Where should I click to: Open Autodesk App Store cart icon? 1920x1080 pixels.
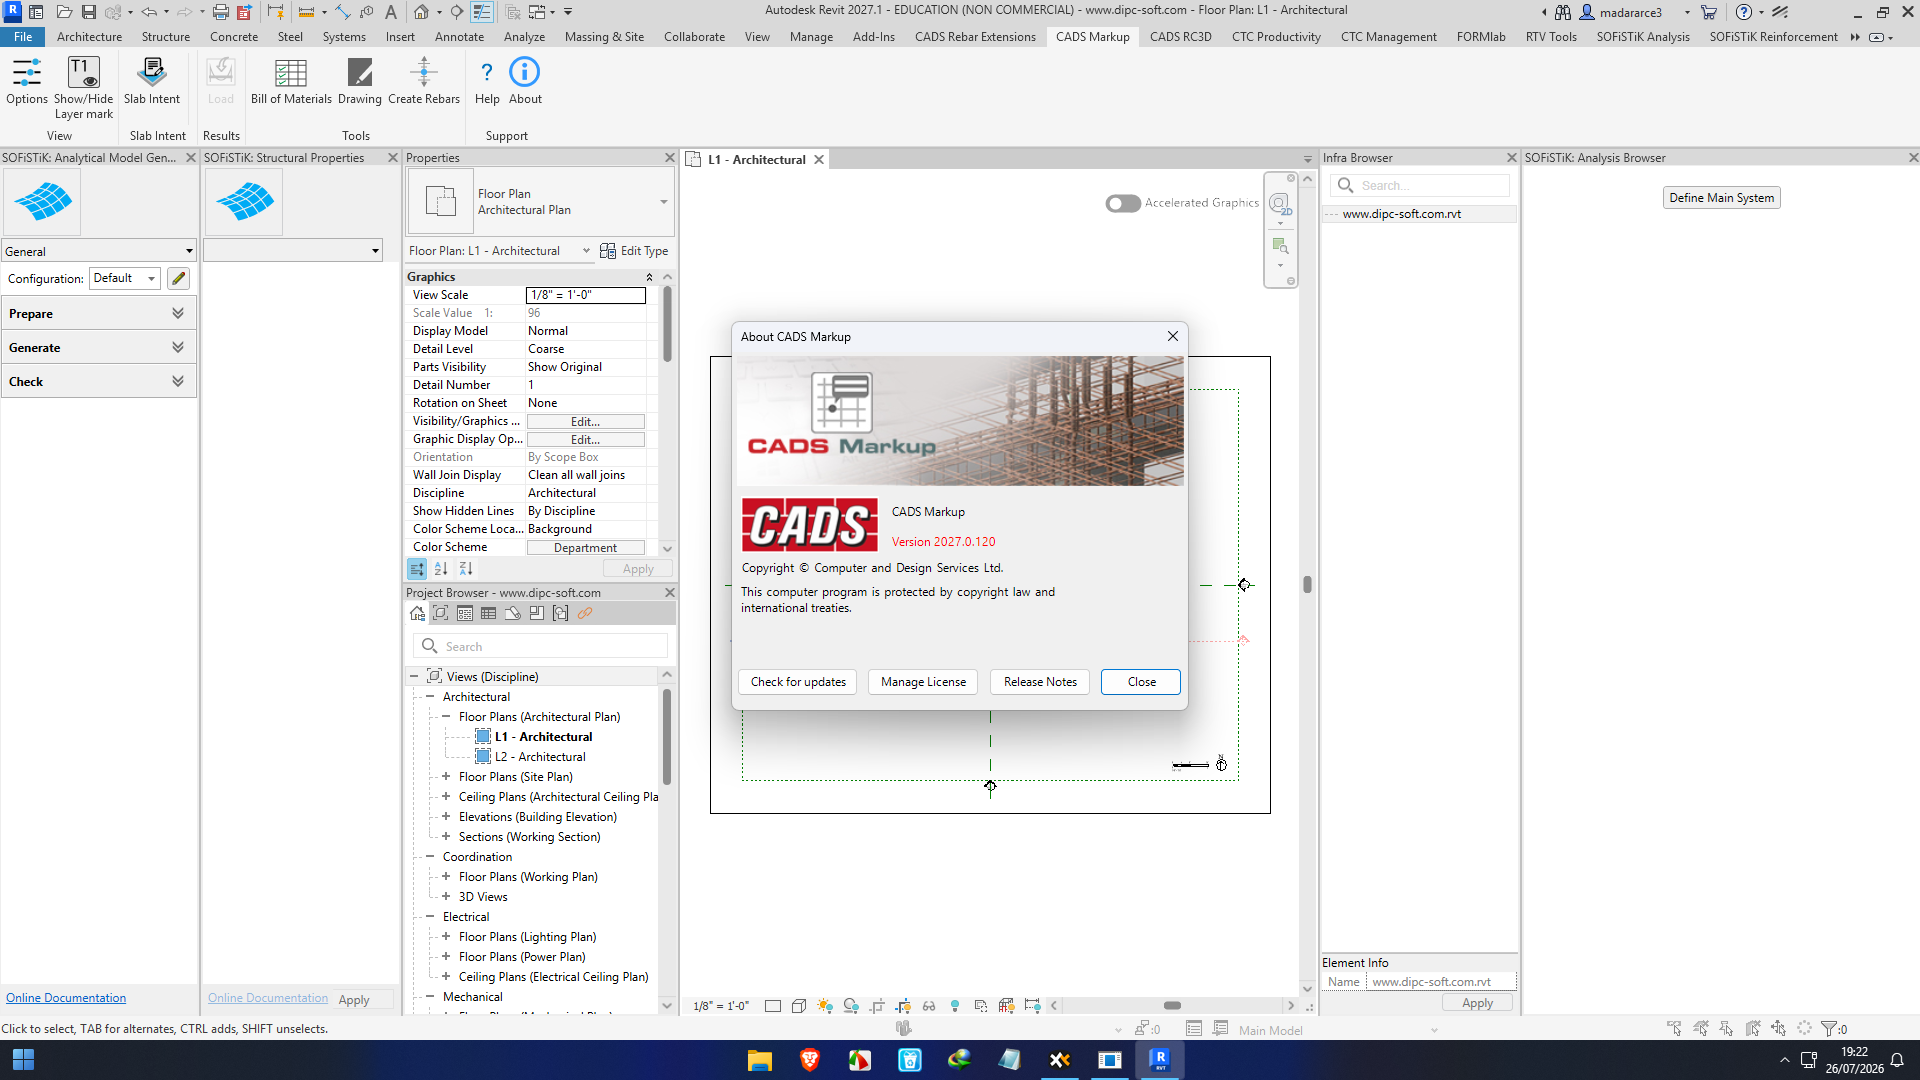(1709, 12)
